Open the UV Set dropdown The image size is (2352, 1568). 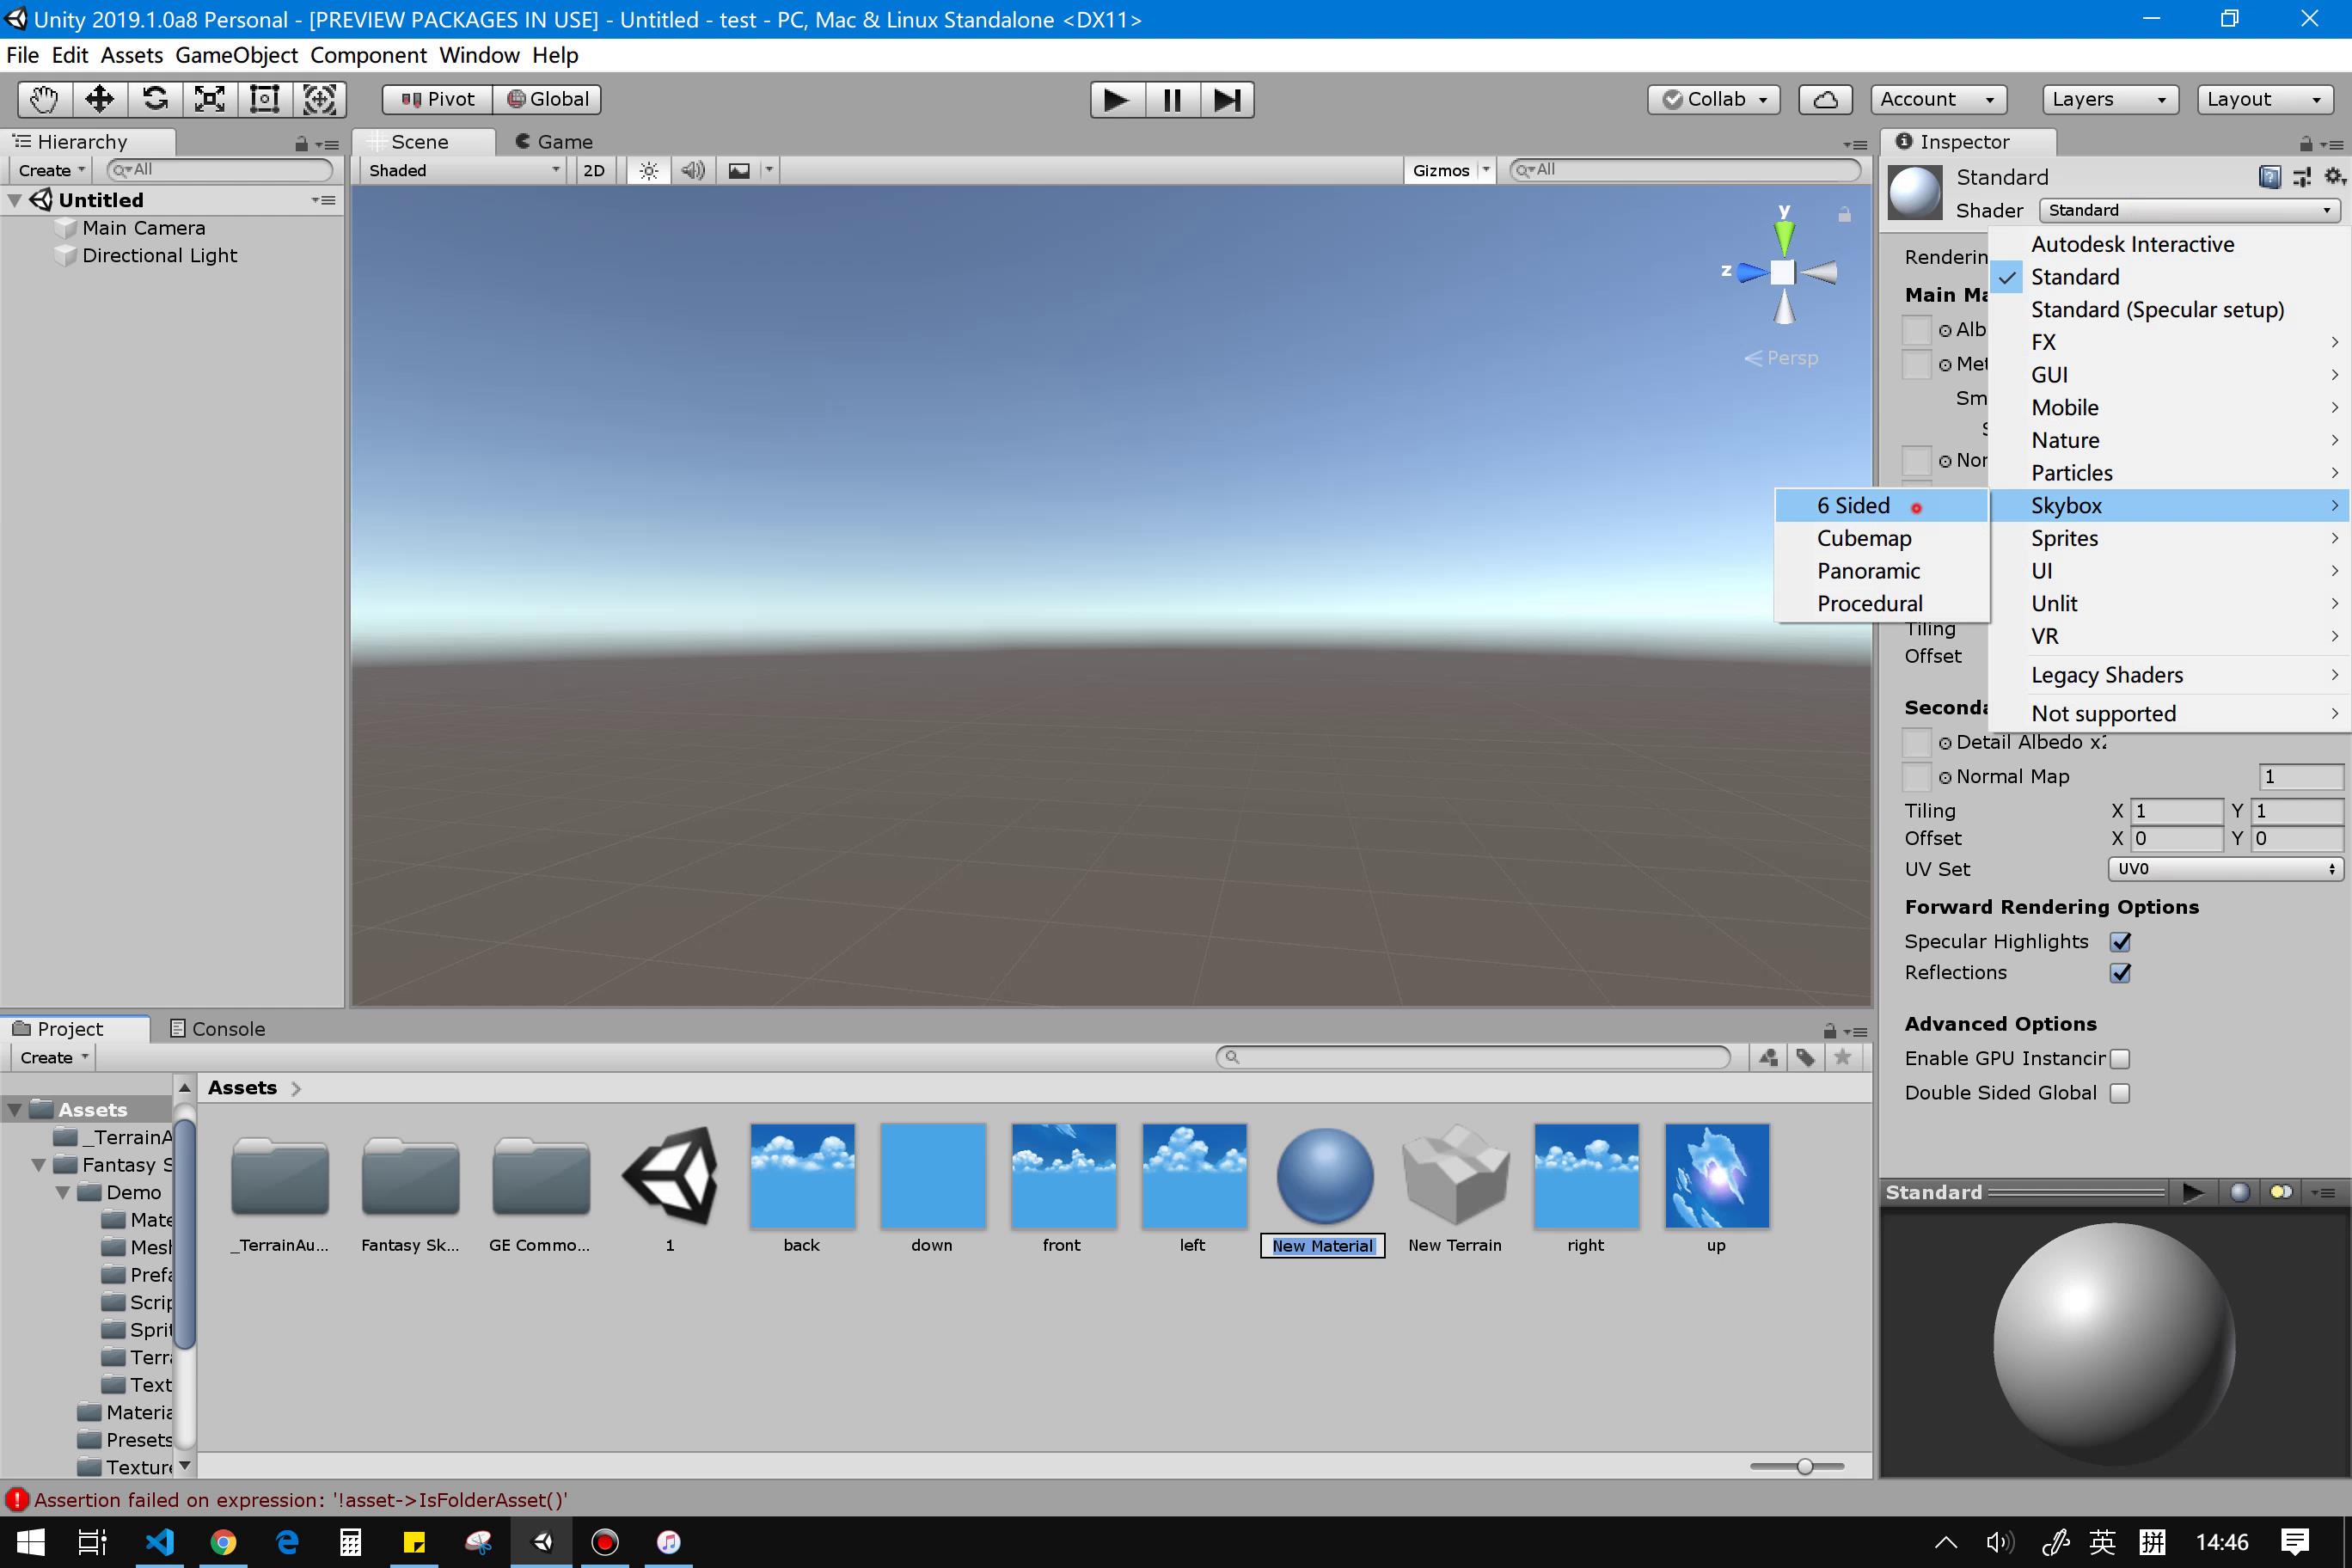click(x=2225, y=869)
